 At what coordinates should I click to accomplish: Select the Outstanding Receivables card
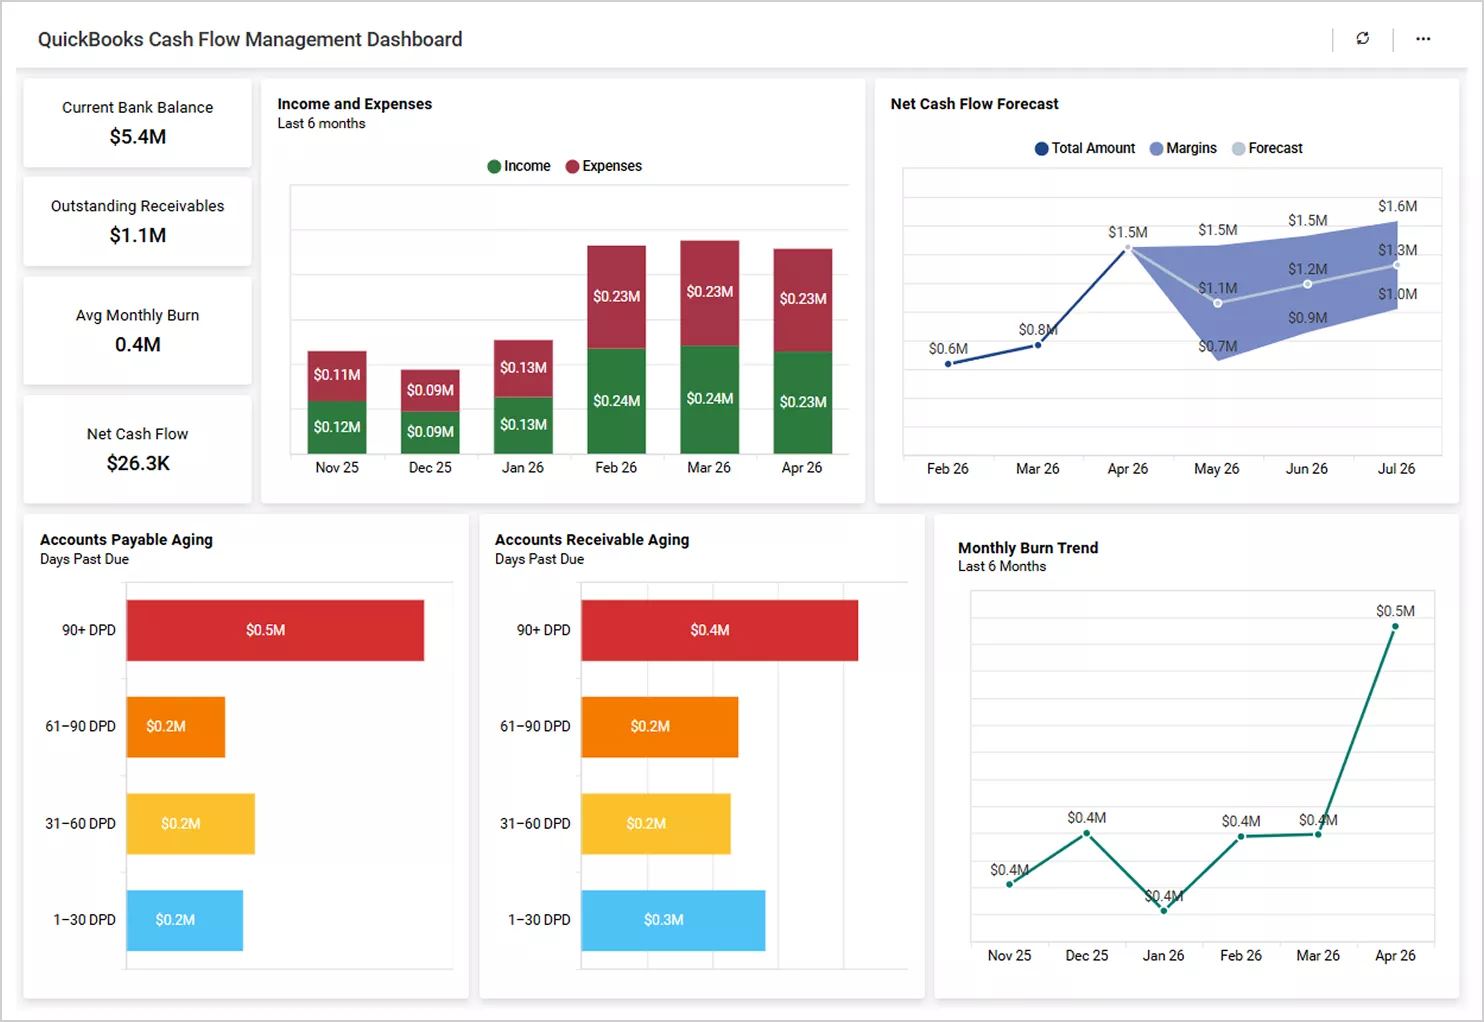138,221
